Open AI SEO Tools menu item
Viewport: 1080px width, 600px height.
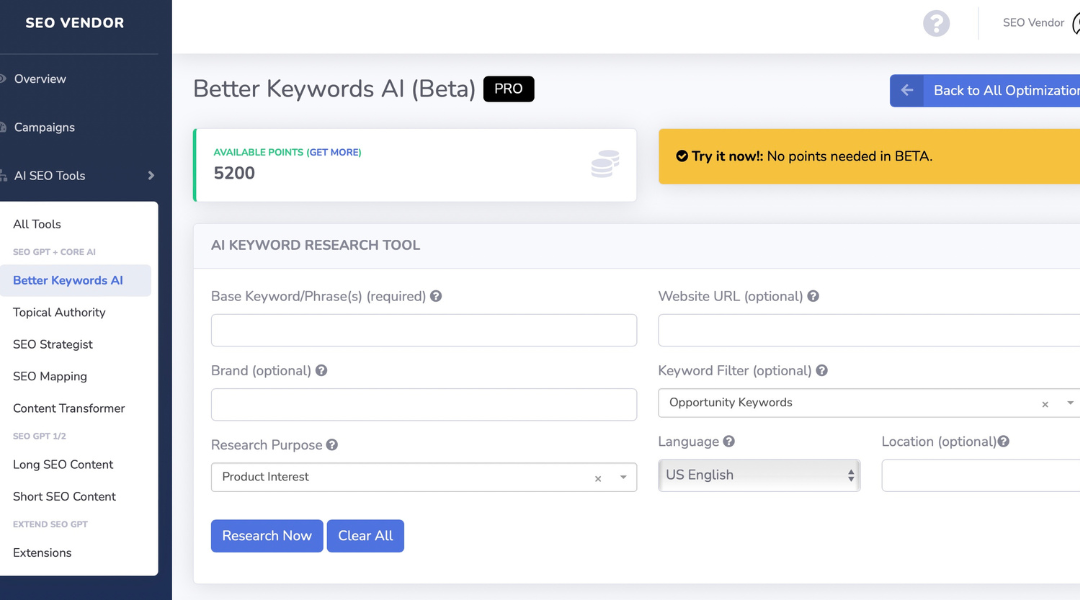pyautogui.click(x=50, y=176)
